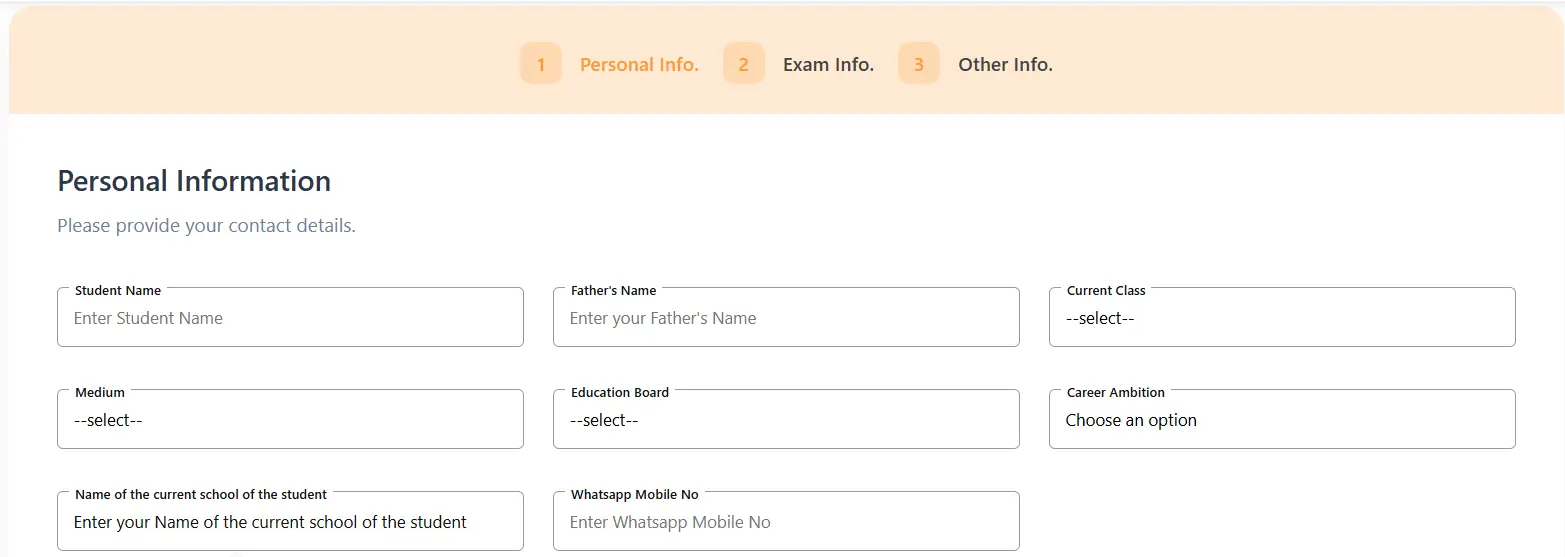Focus the Whatsapp Mobile No field
The height and width of the screenshot is (557, 1565).
786,522
